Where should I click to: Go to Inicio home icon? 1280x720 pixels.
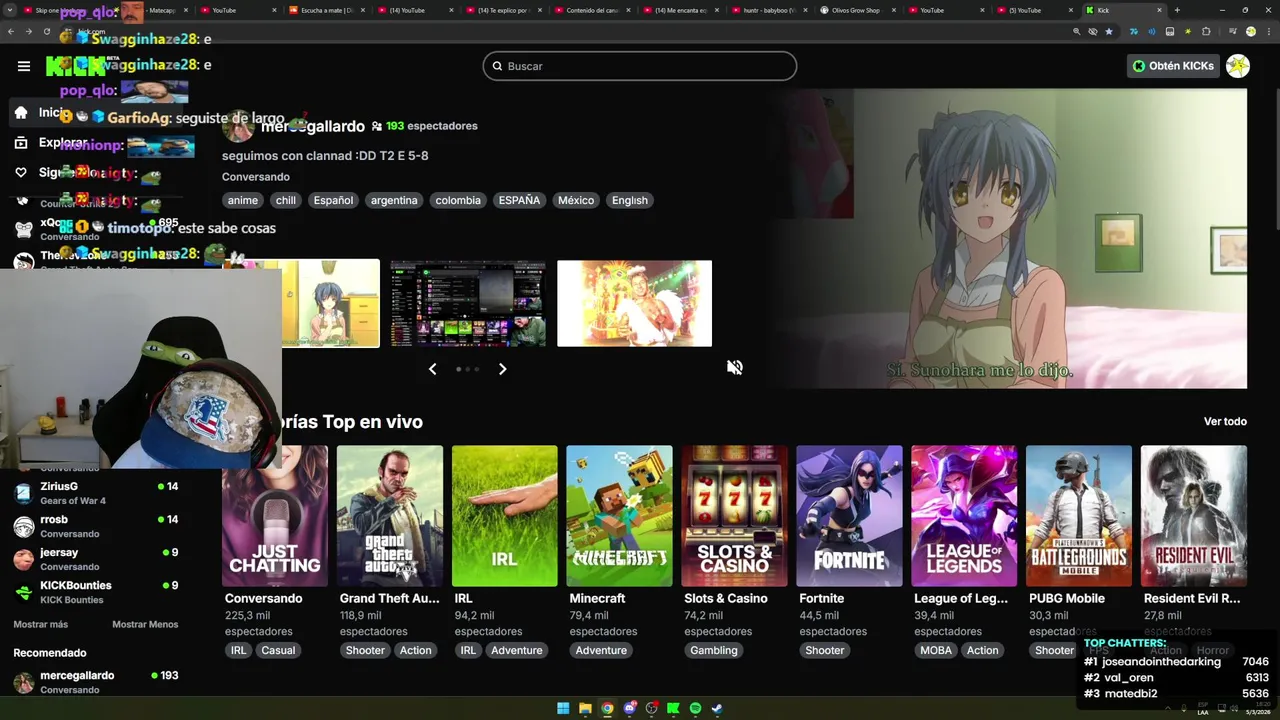click(21, 113)
